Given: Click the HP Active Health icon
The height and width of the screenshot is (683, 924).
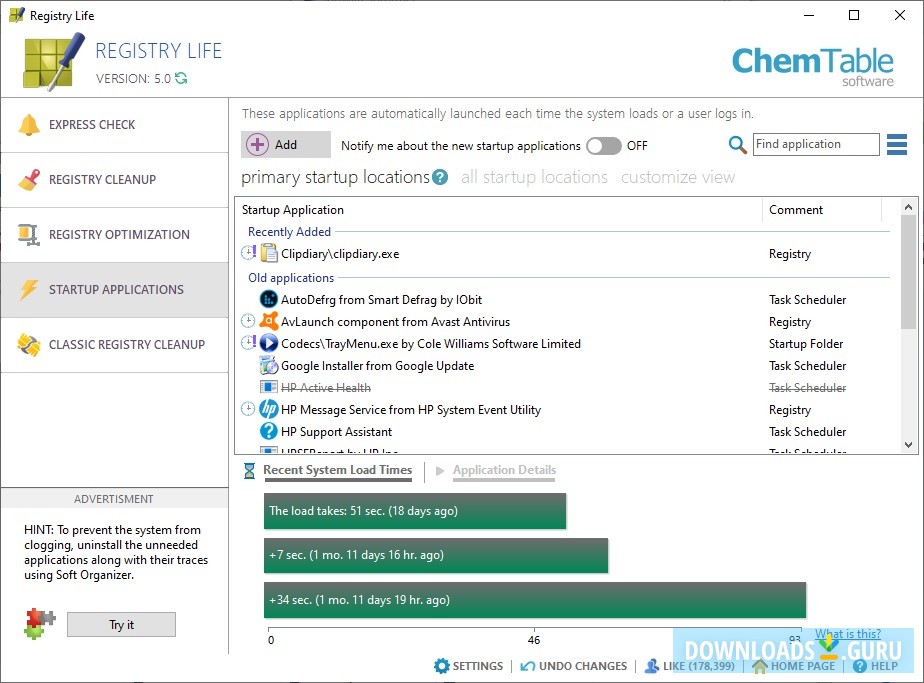Looking at the screenshot, I should coord(269,387).
